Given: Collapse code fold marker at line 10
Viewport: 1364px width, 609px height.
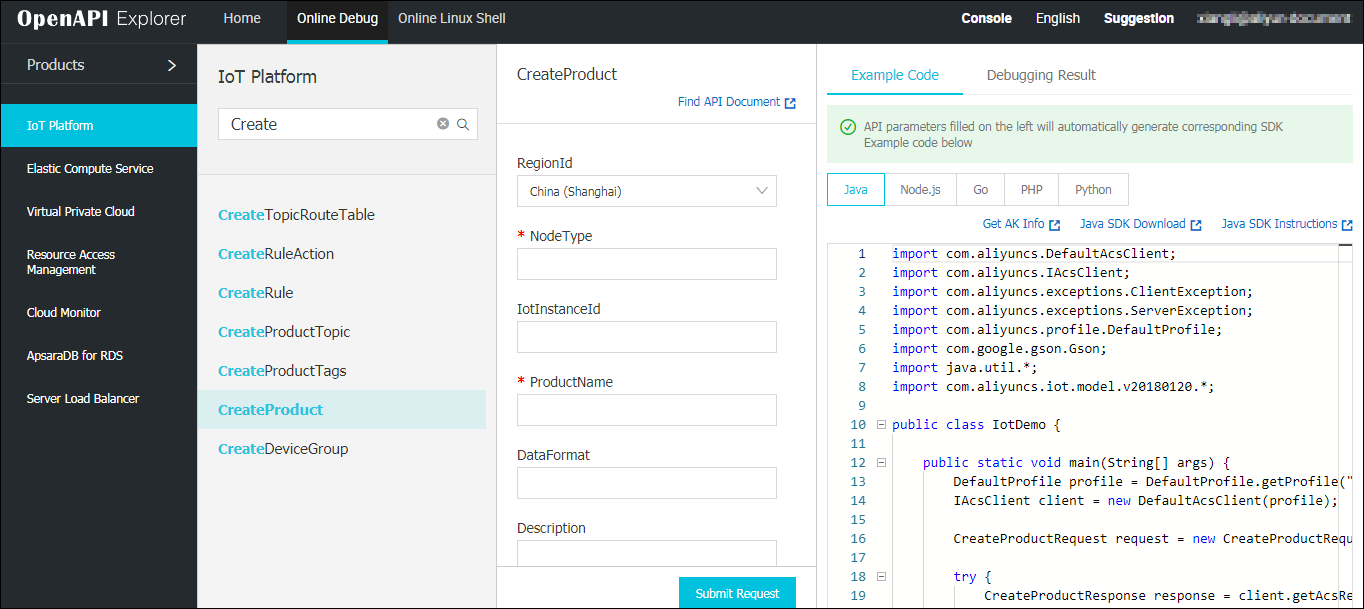Looking at the screenshot, I should click(881, 425).
